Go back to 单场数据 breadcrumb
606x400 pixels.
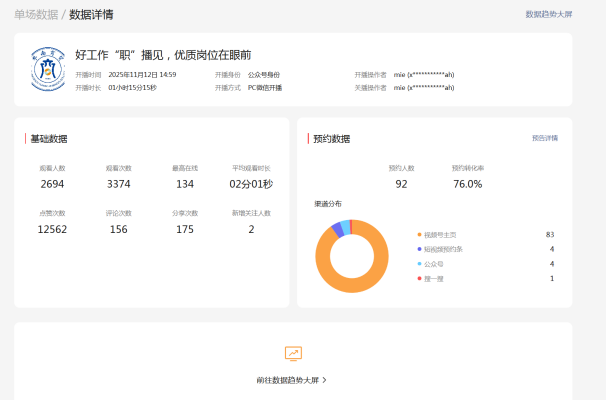point(35,15)
